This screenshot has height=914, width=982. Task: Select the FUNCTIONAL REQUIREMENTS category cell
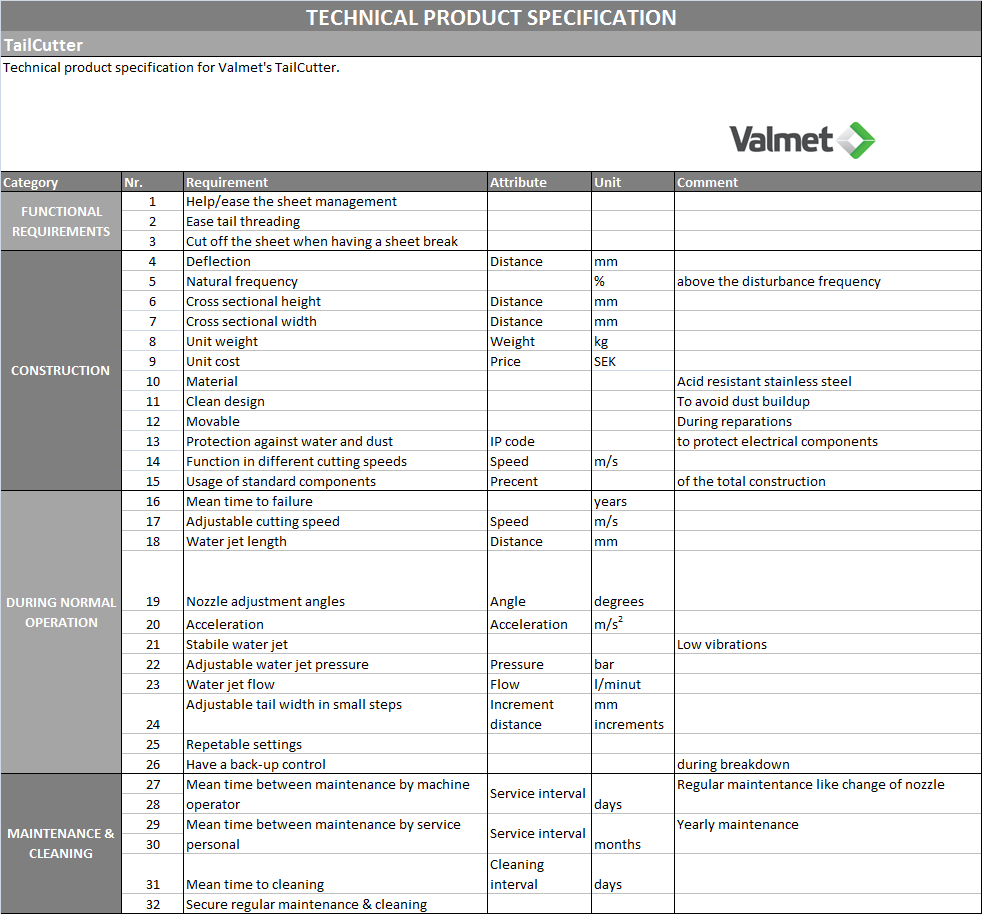click(61, 221)
